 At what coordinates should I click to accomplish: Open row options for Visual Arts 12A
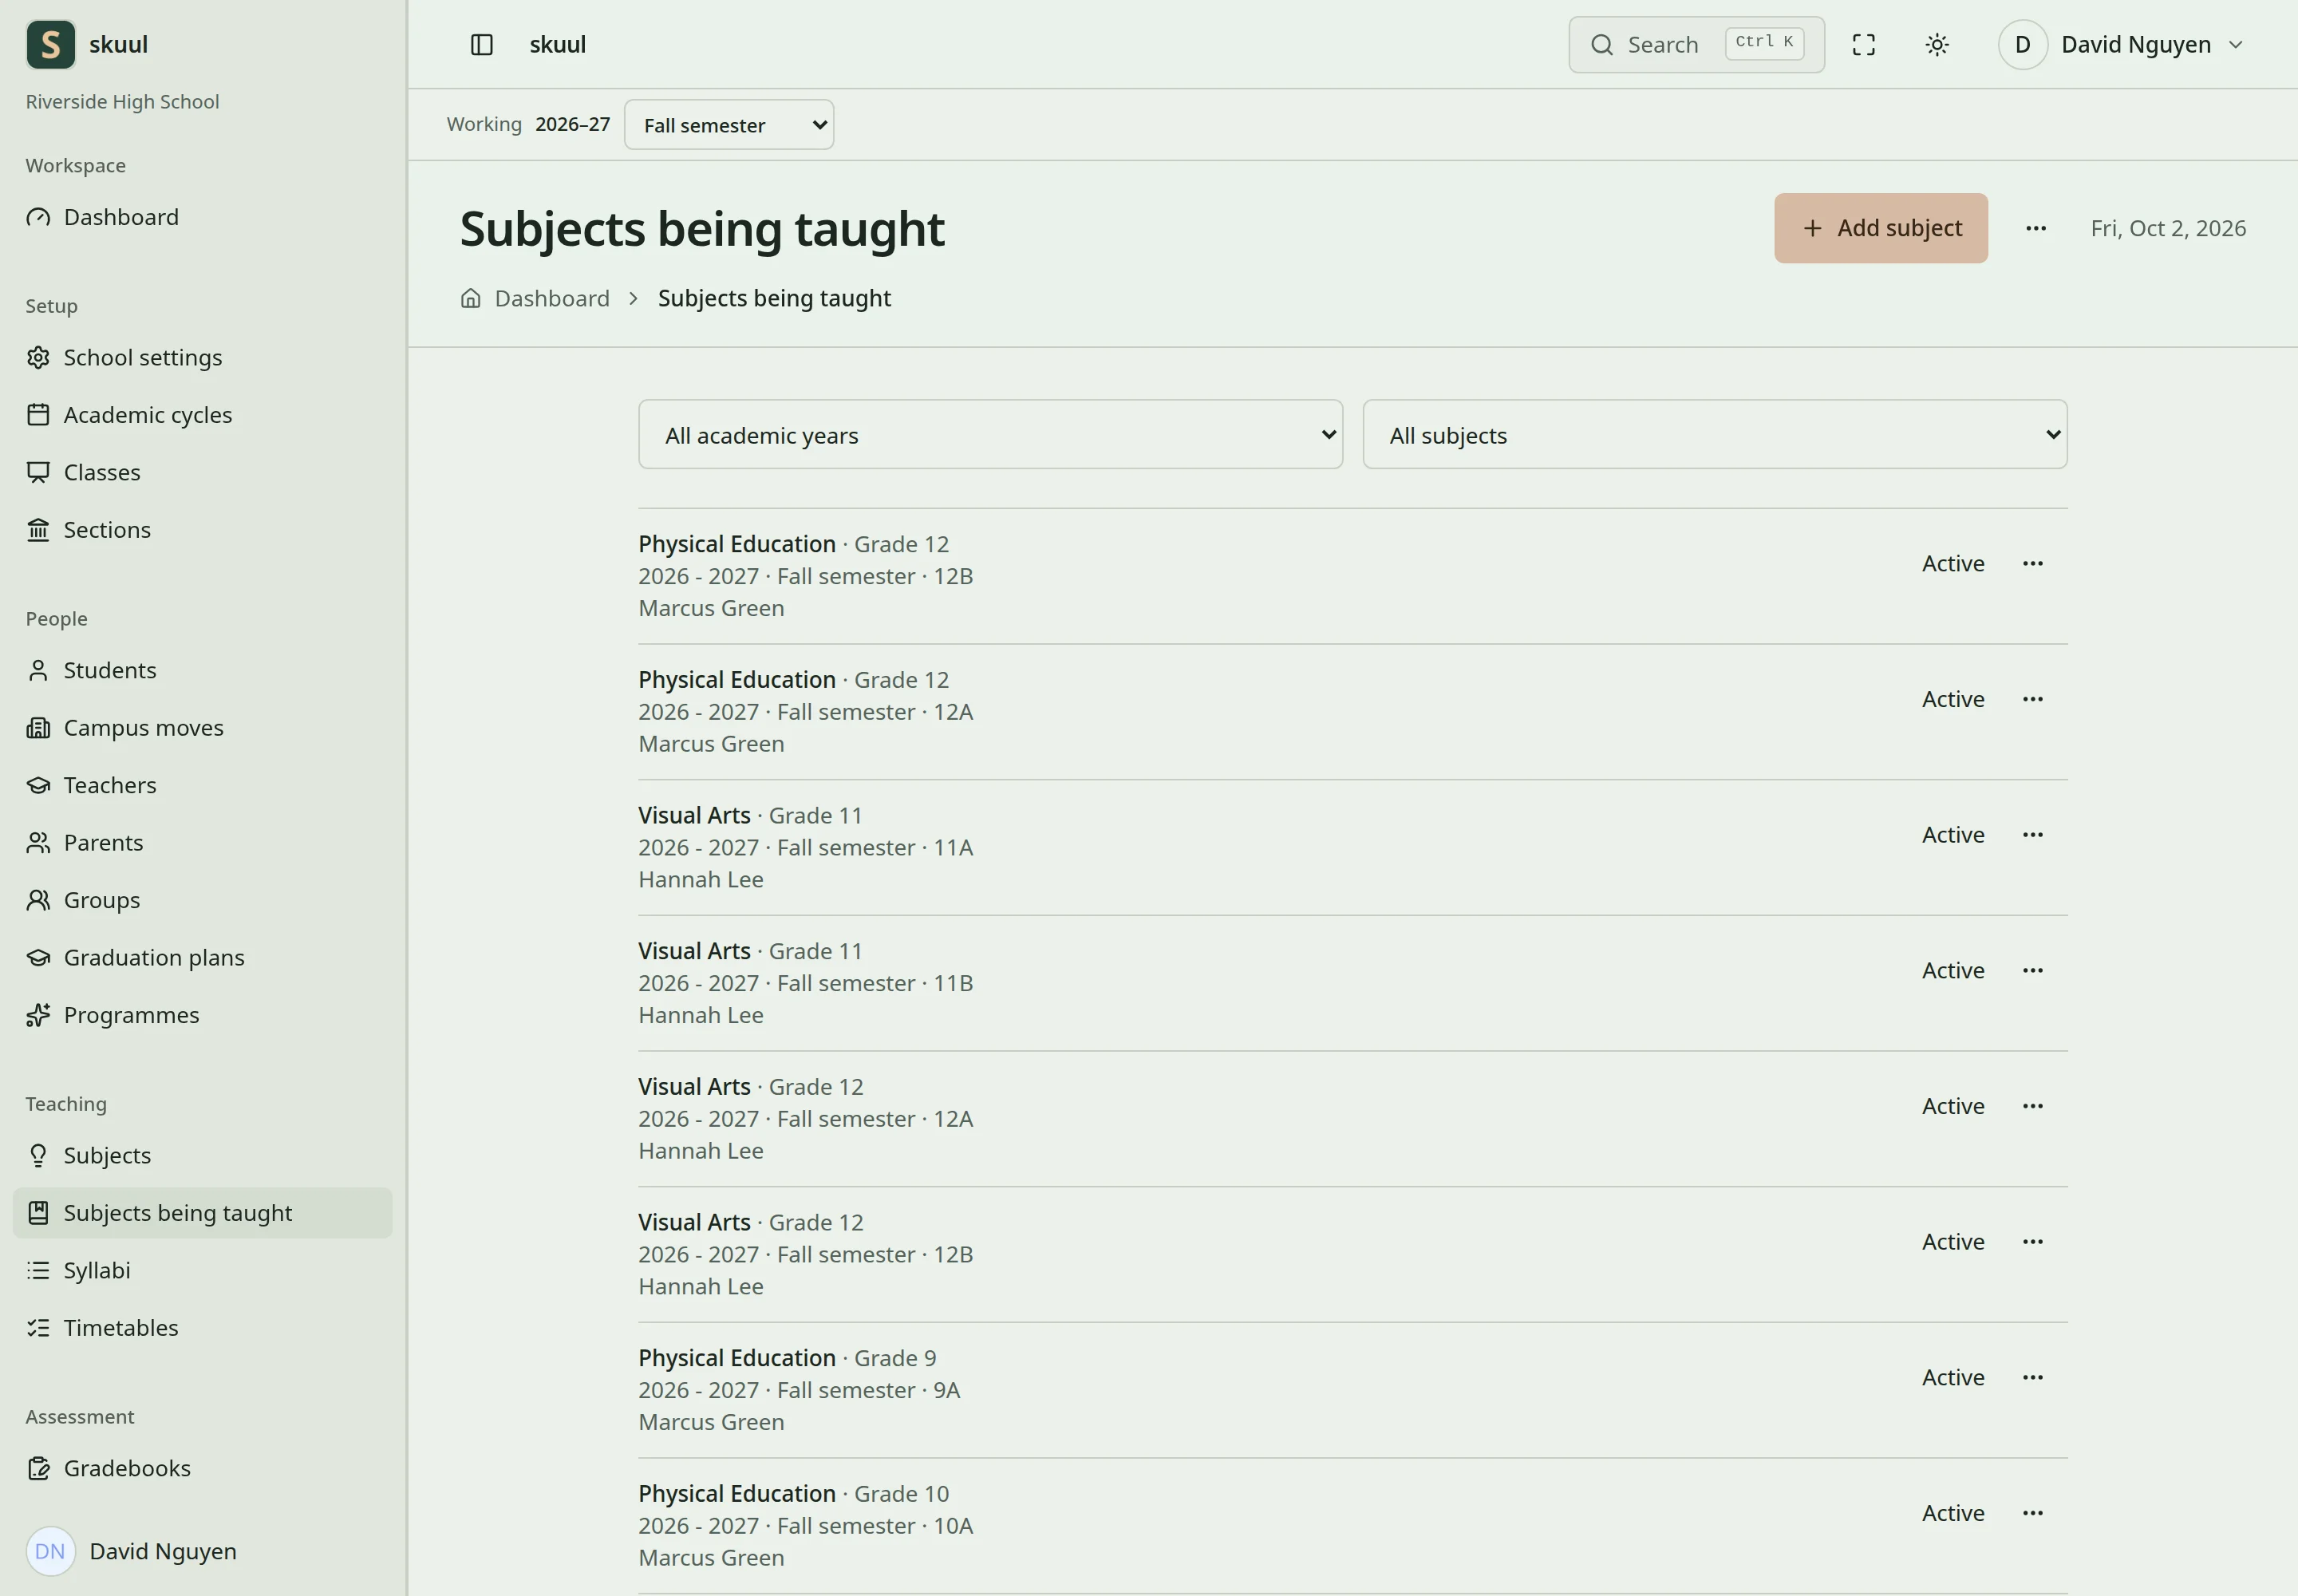(2032, 1106)
